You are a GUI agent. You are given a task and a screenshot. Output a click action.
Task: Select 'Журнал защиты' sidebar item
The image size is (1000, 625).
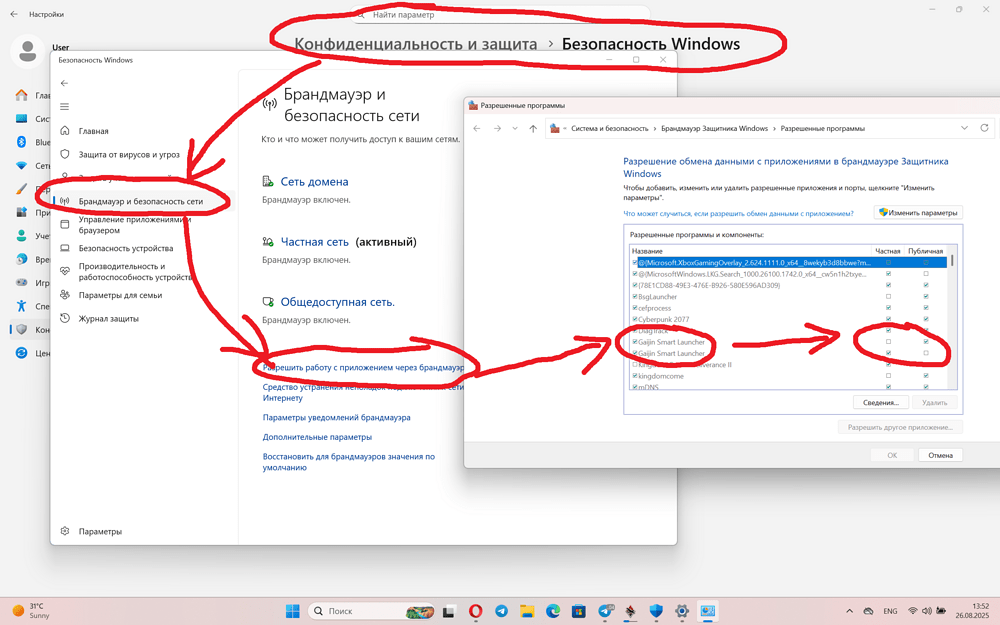click(x=108, y=318)
